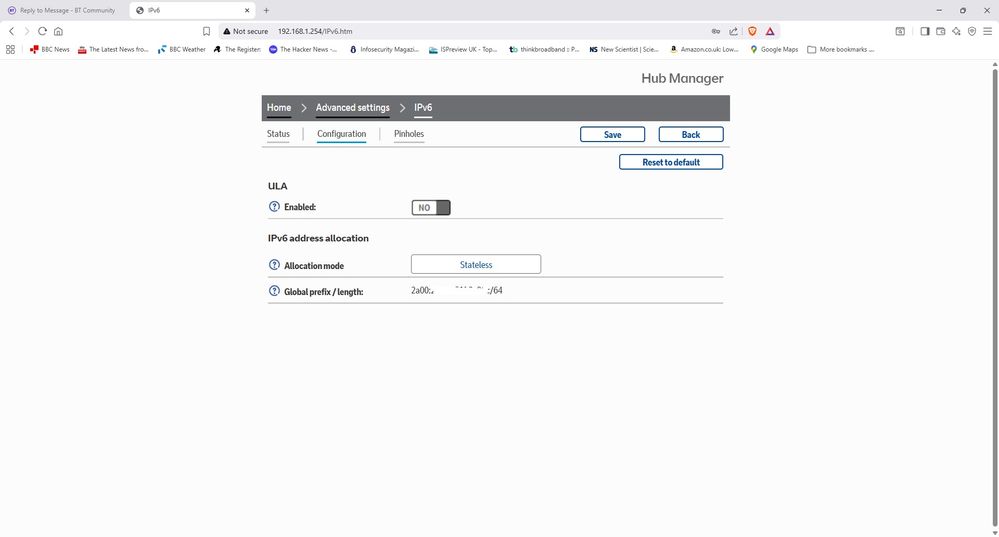The image size is (999, 537).
Task: Click the Reset to default button
Action: (x=670, y=162)
